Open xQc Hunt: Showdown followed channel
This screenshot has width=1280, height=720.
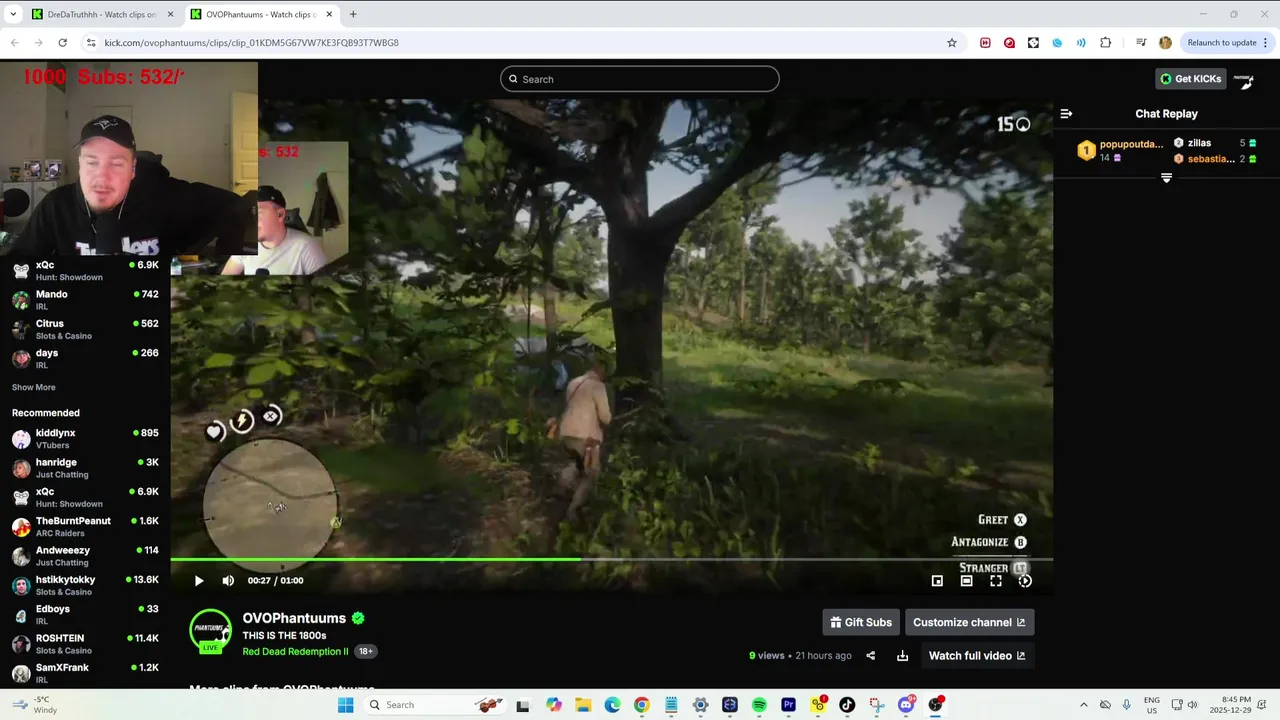[x=85, y=271]
